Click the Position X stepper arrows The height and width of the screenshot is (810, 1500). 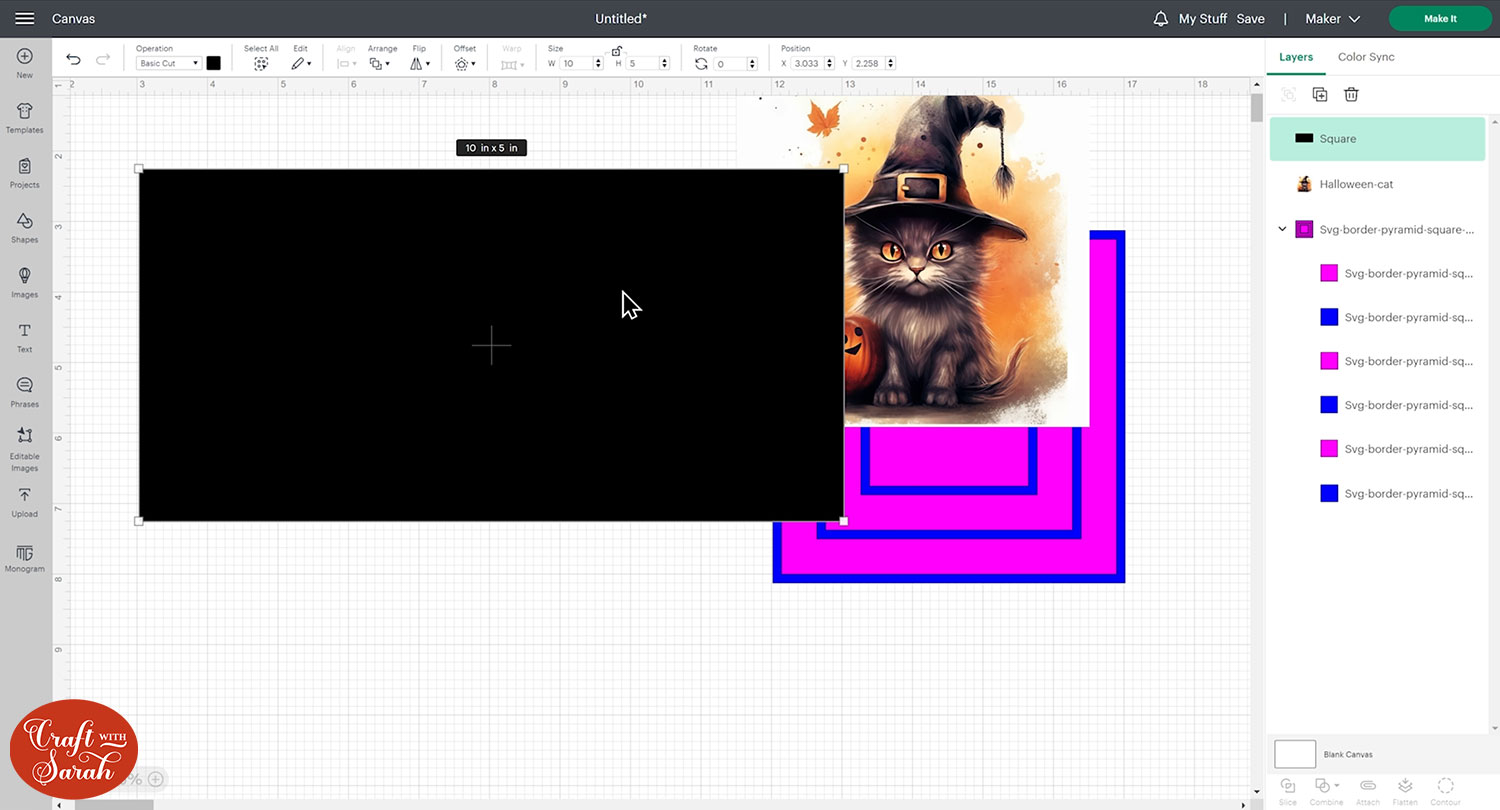pyautogui.click(x=828, y=64)
